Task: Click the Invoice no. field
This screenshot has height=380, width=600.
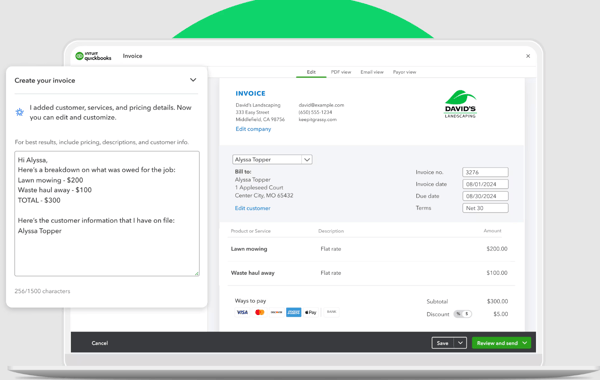Action: (x=485, y=172)
